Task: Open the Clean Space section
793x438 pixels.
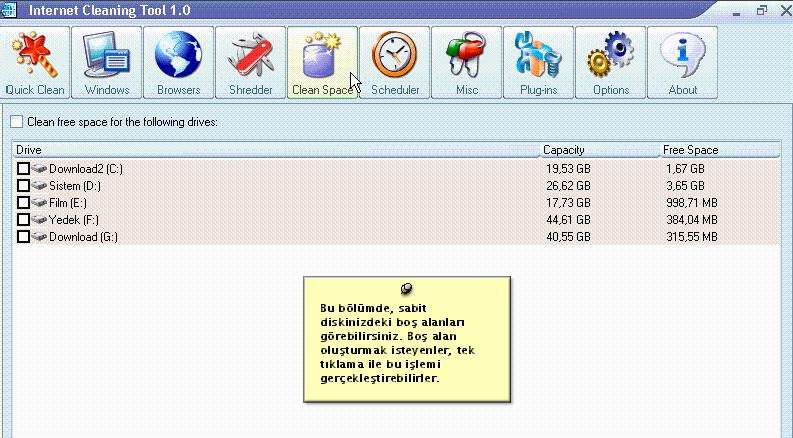Action: pyautogui.click(x=323, y=63)
